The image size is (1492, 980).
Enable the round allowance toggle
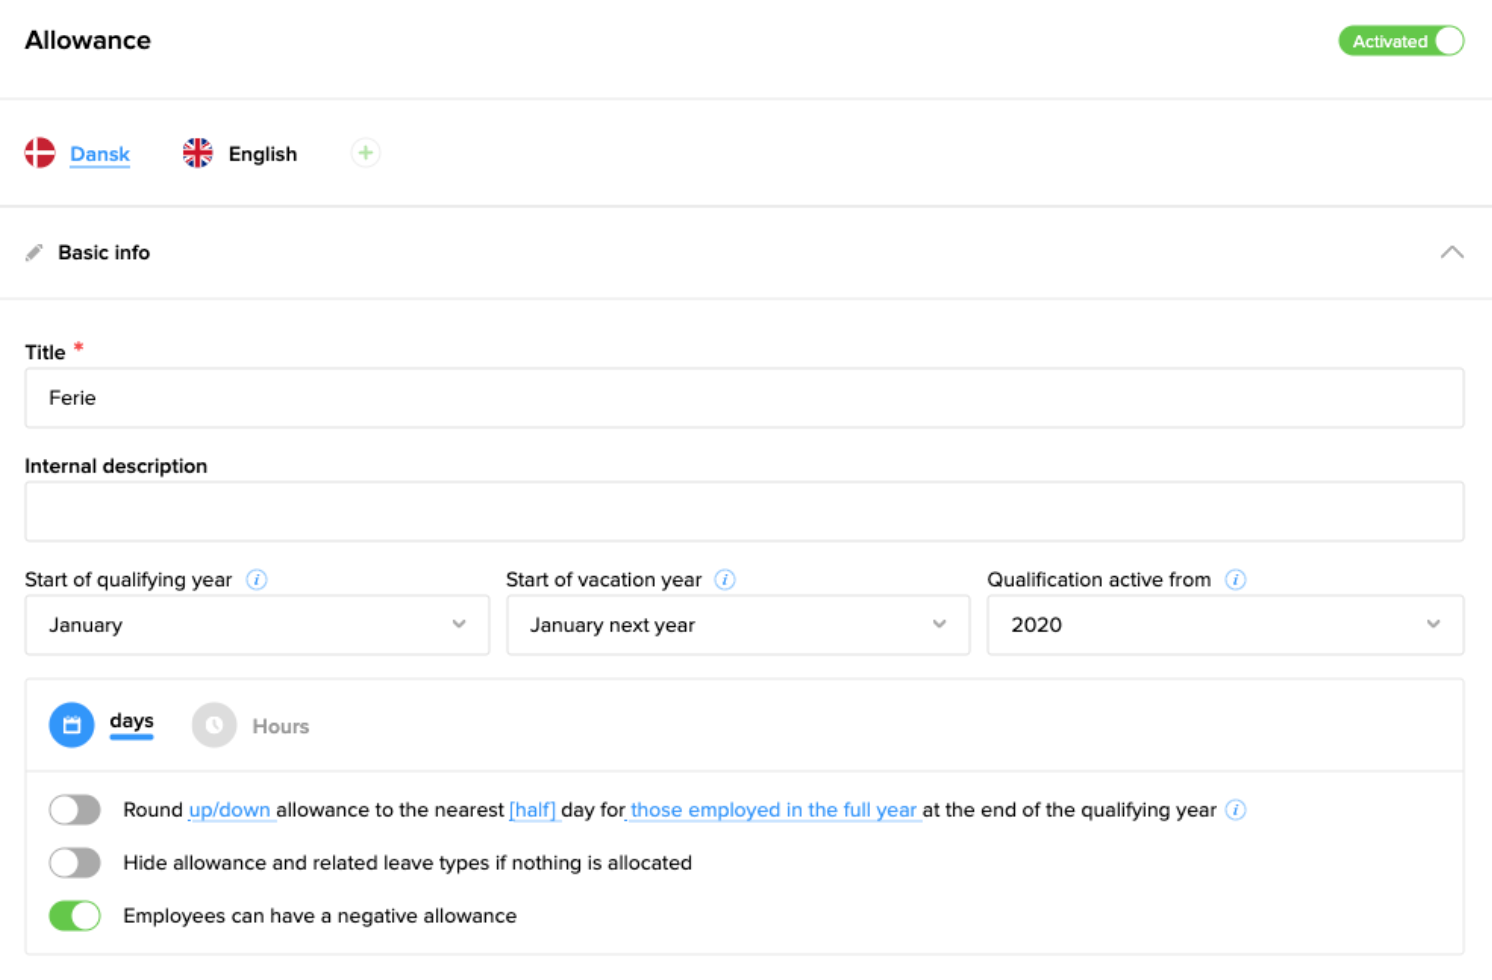75,810
